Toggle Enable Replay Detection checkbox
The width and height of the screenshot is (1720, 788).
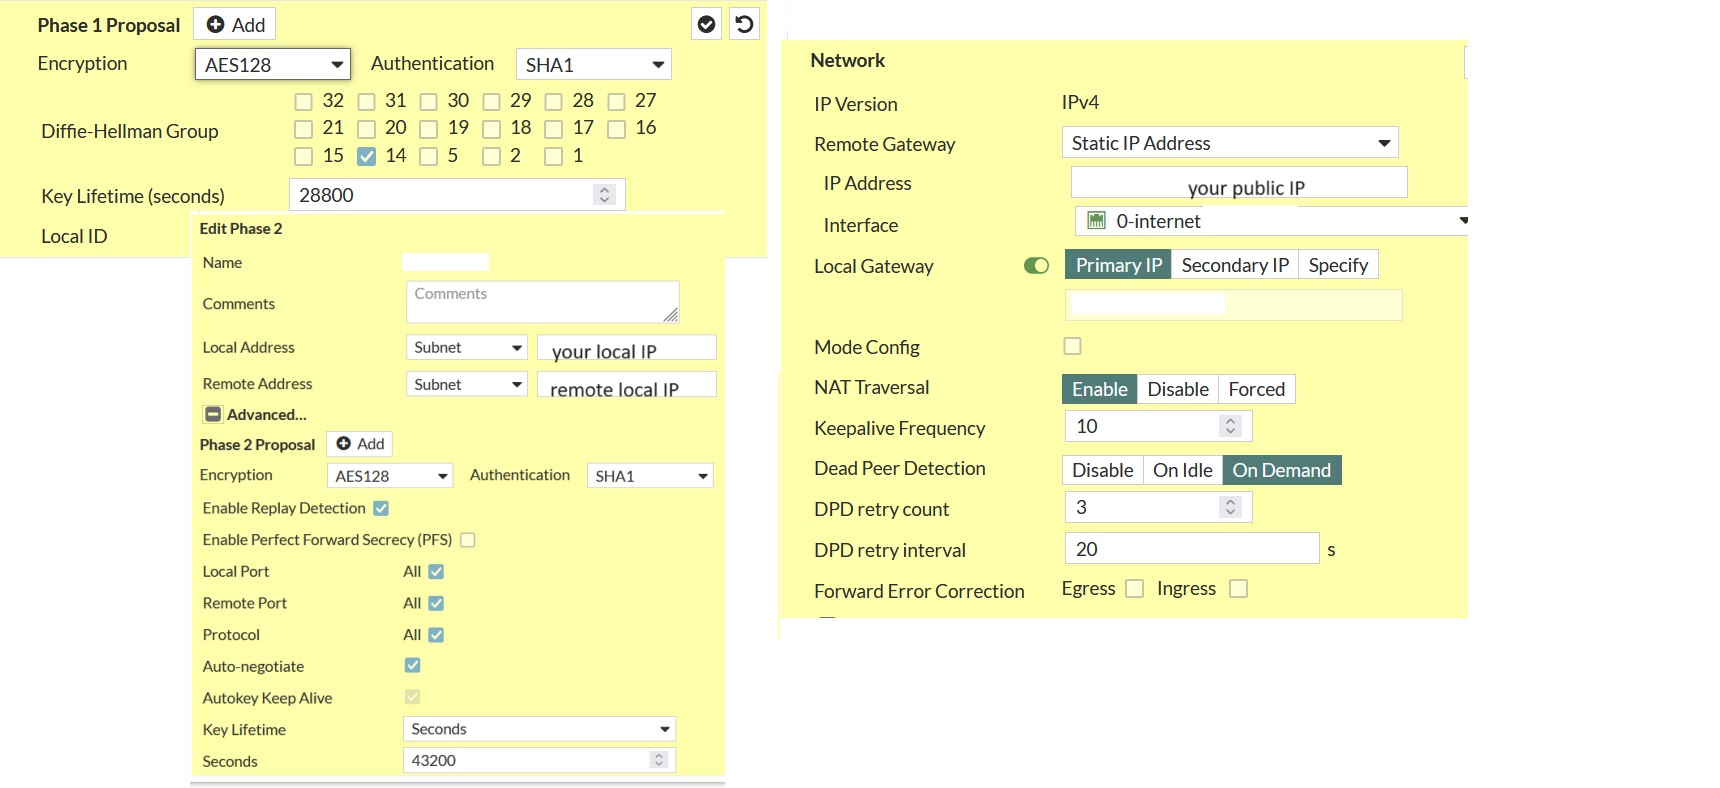[381, 508]
